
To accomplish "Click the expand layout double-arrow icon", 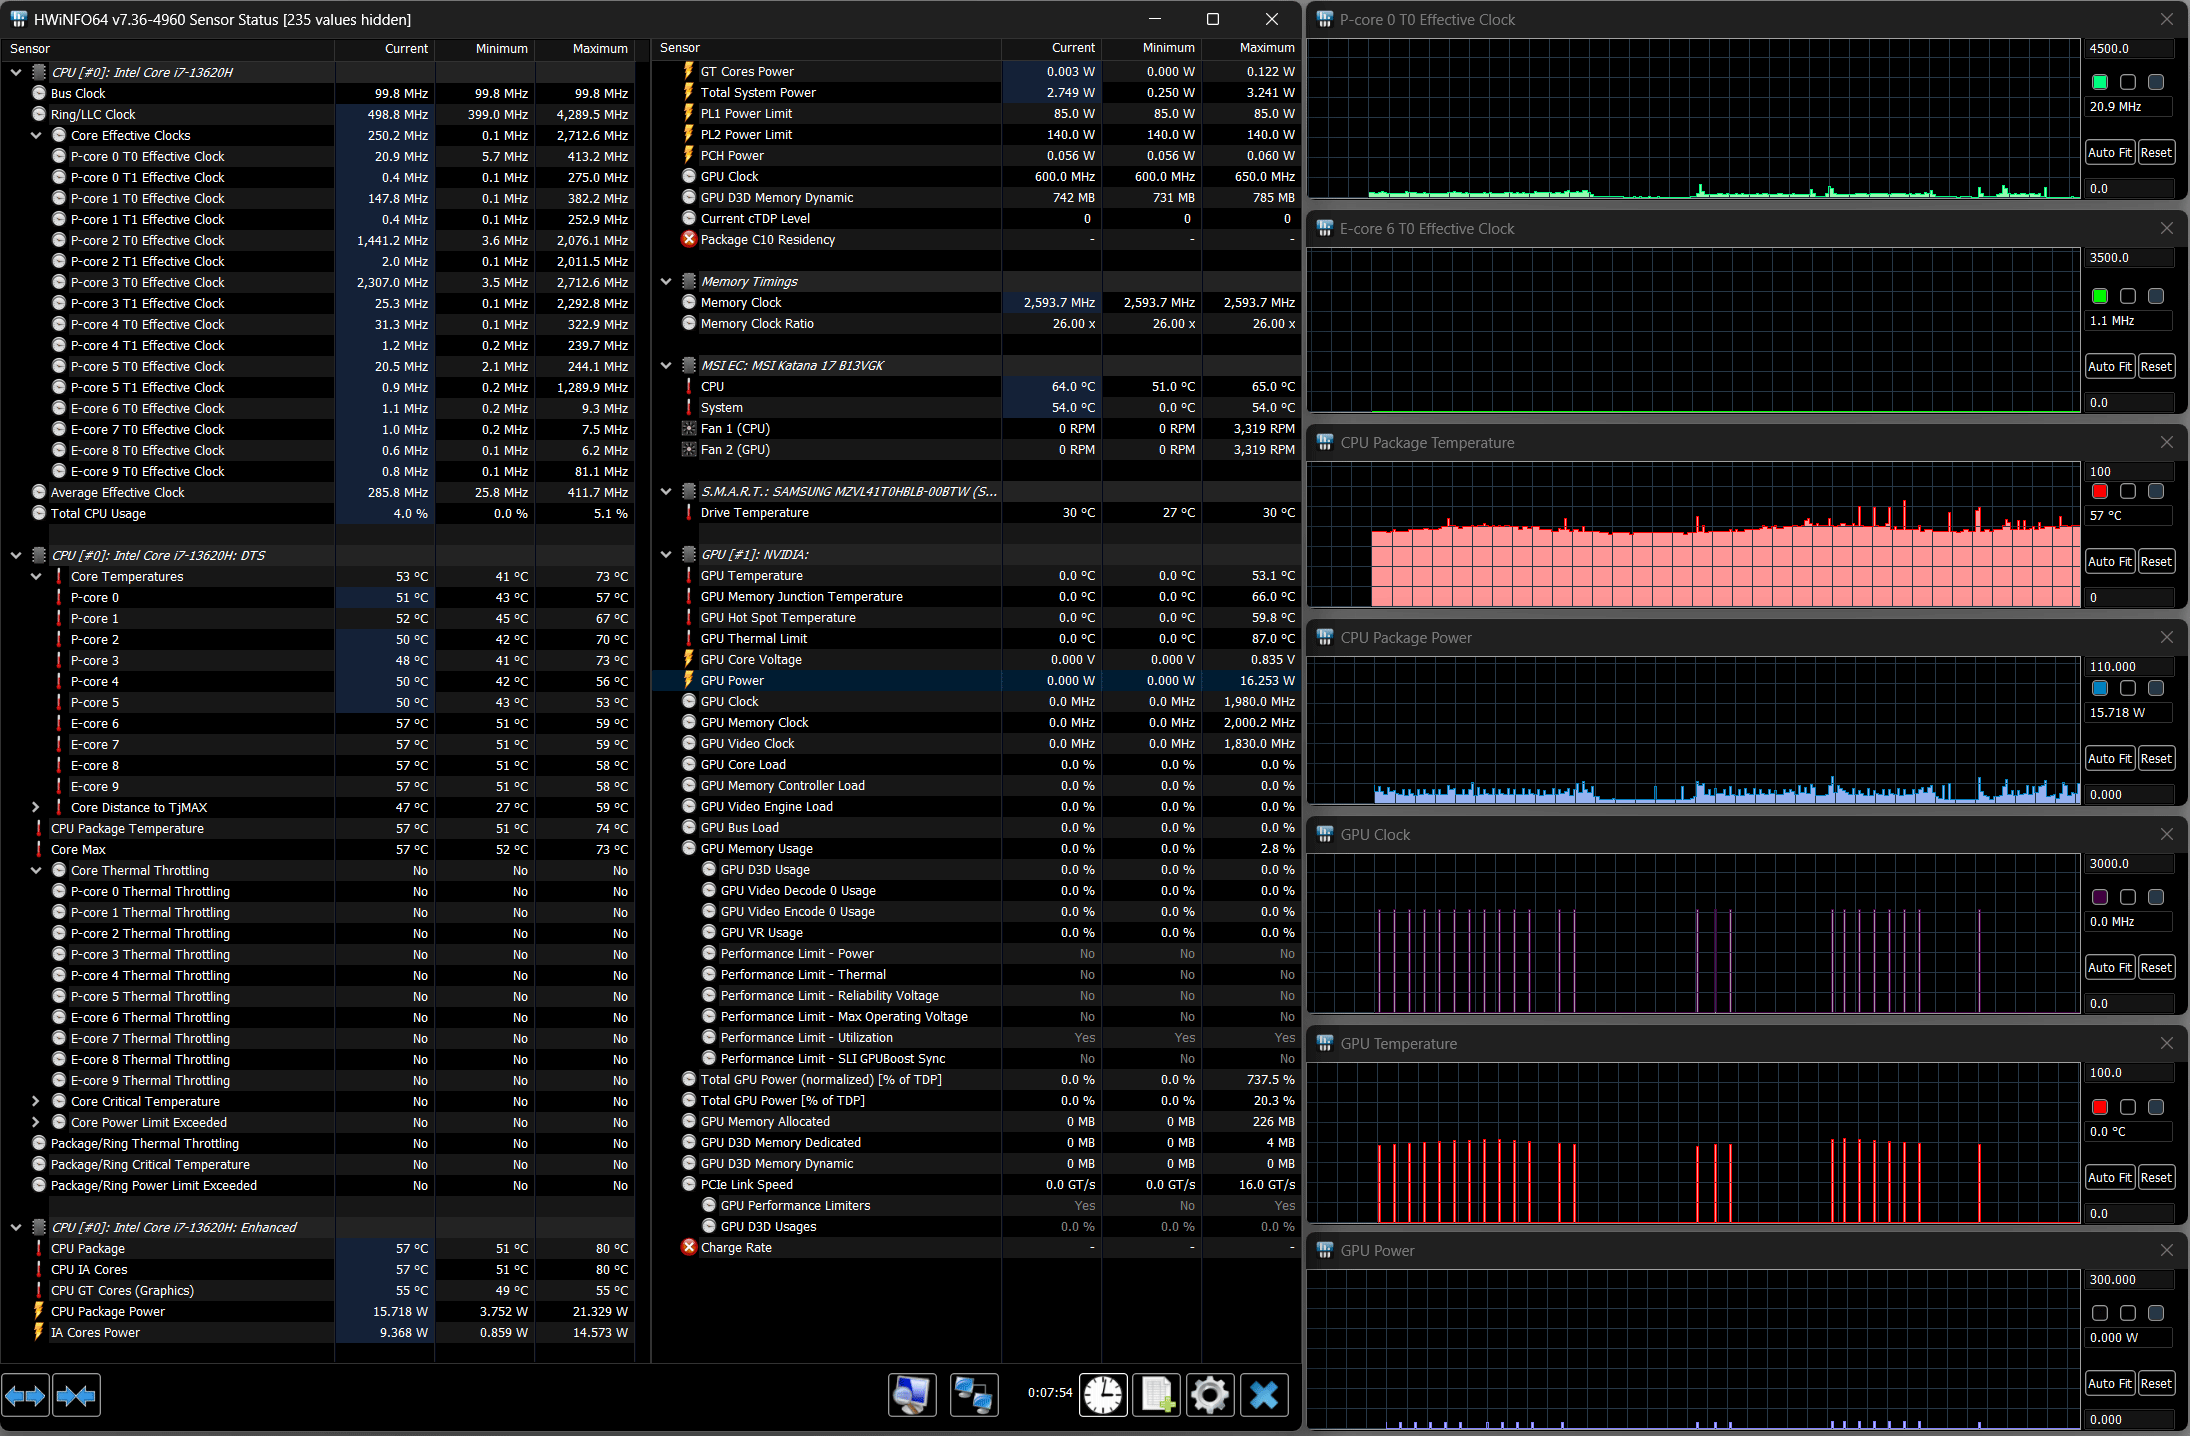I will point(26,1395).
